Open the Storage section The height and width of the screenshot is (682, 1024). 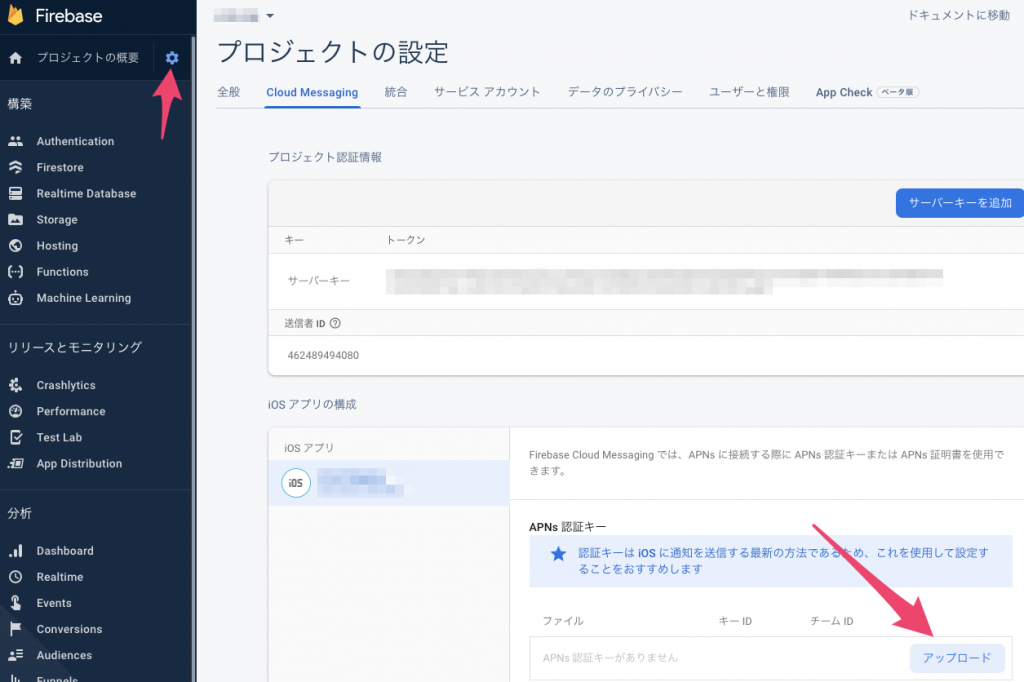(x=57, y=219)
